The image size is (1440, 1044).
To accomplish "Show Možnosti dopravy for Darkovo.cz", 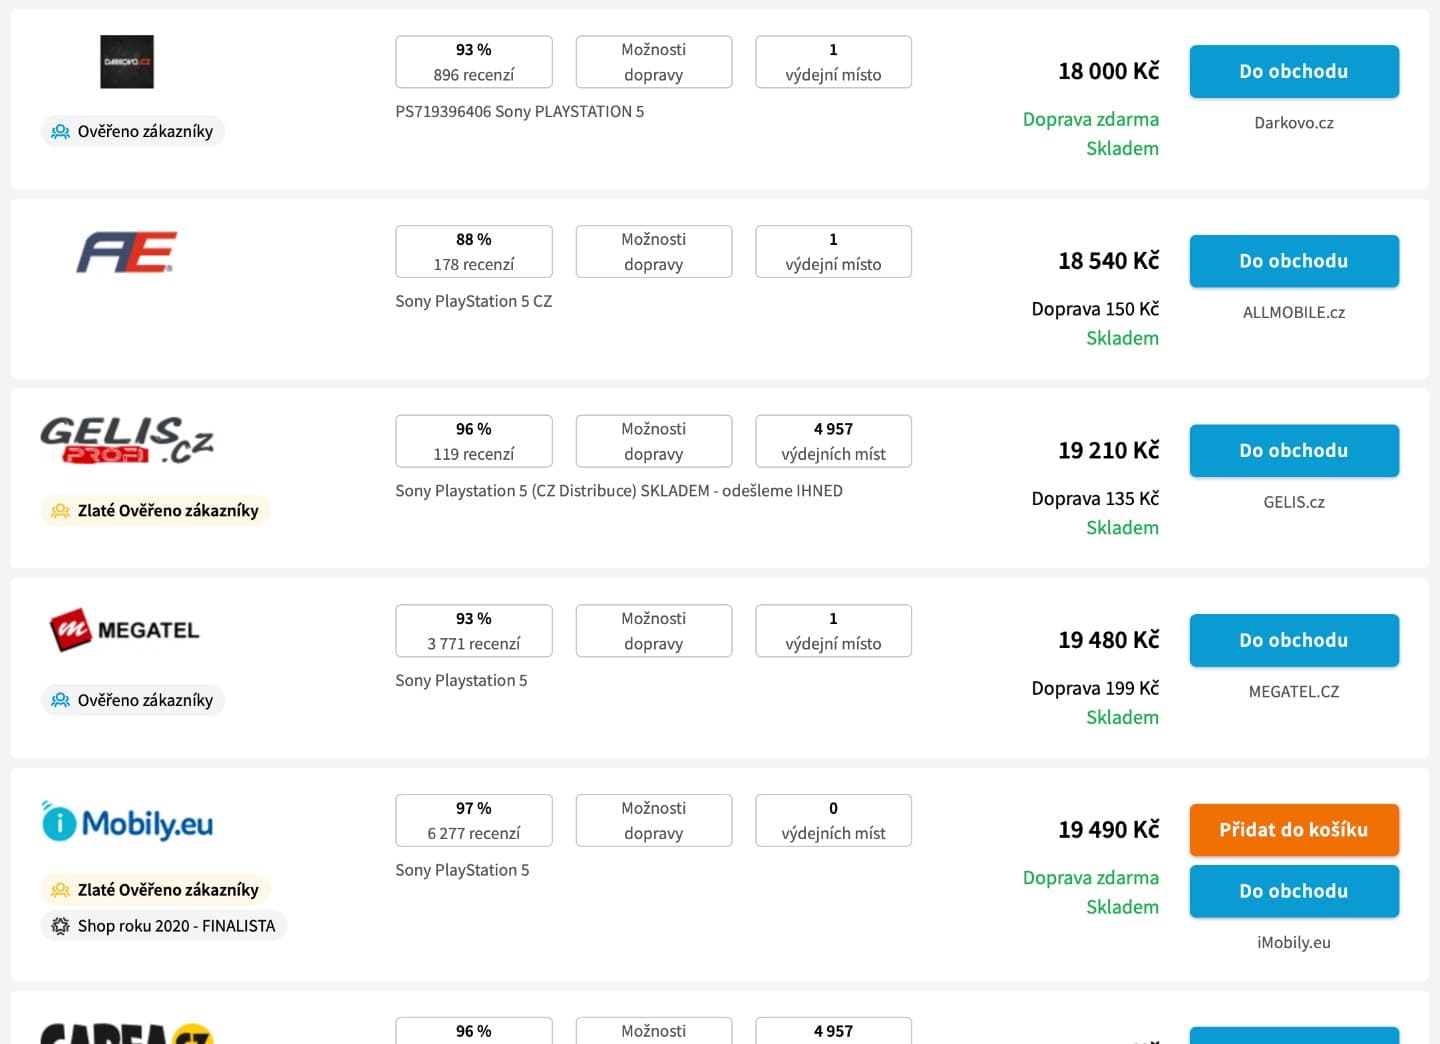I will coord(654,62).
